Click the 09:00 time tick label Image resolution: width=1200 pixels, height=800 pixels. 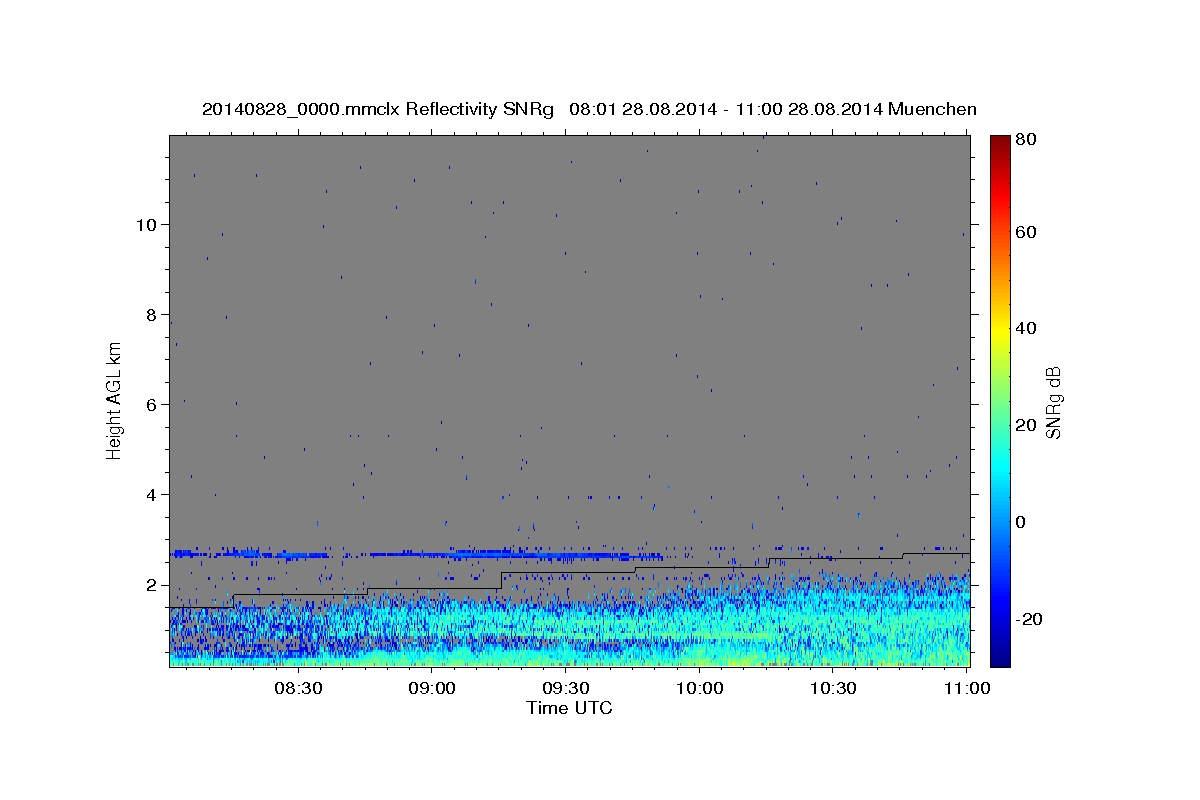pyautogui.click(x=432, y=688)
